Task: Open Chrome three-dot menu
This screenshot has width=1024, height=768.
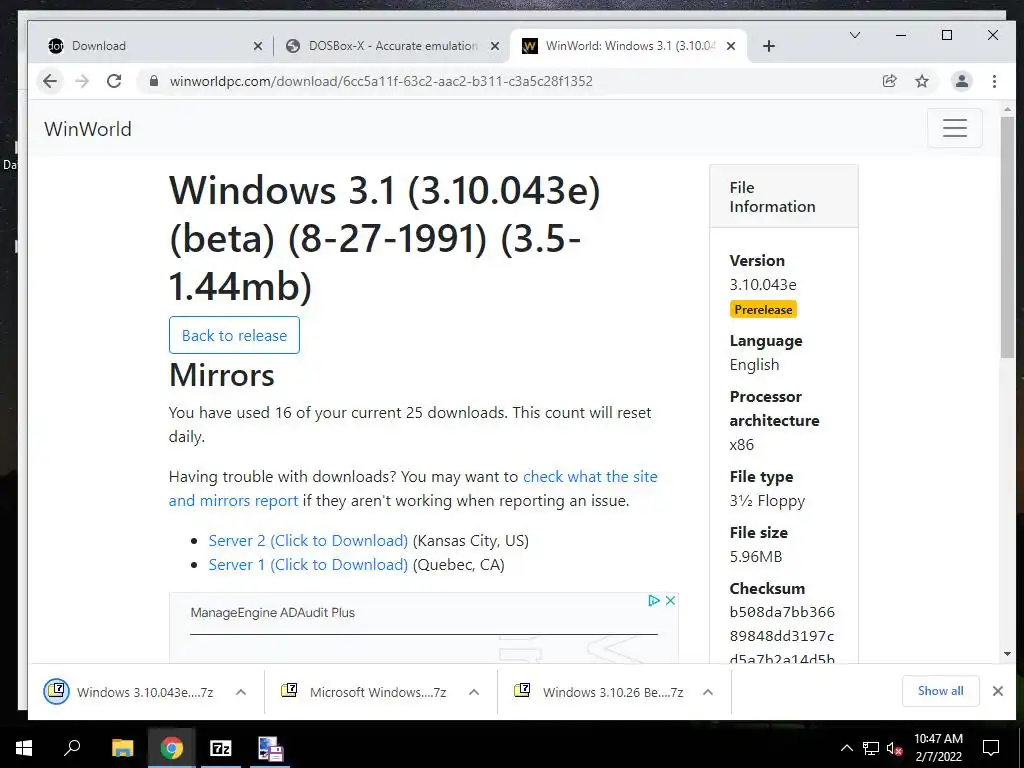Action: 994,81
